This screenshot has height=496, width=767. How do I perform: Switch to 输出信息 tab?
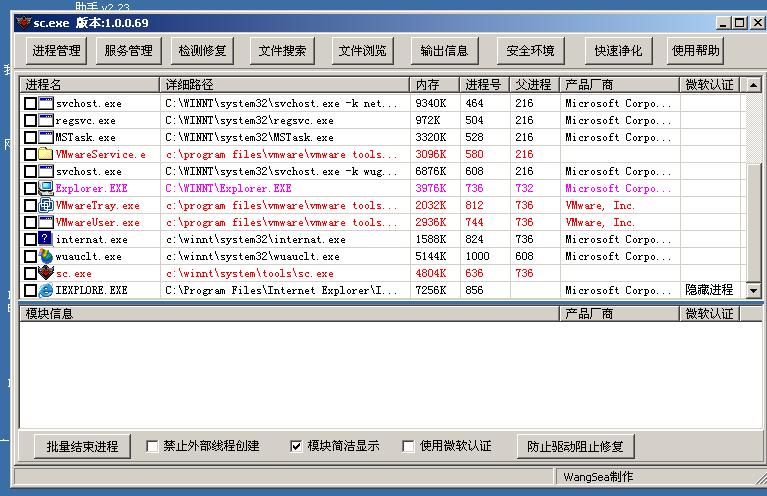[444, 51]
